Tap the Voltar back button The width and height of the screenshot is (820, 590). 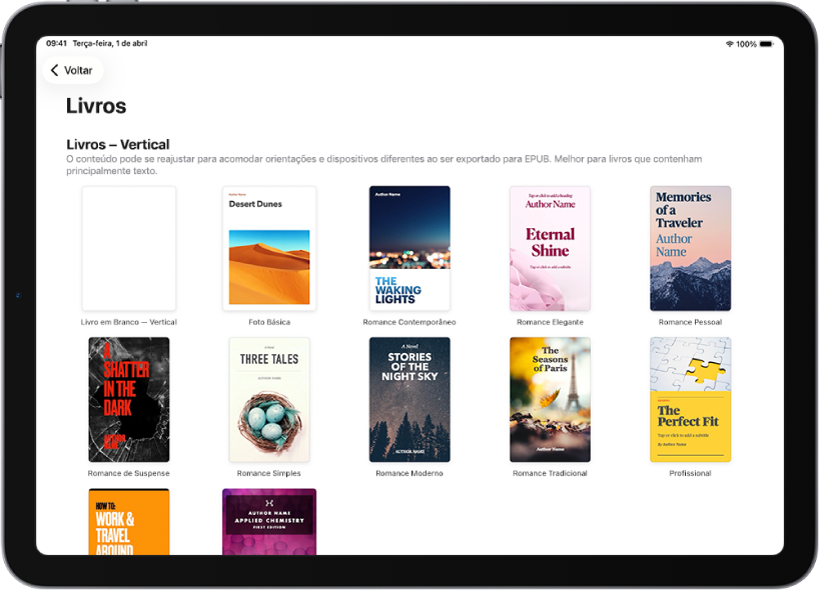coord(73,70)
